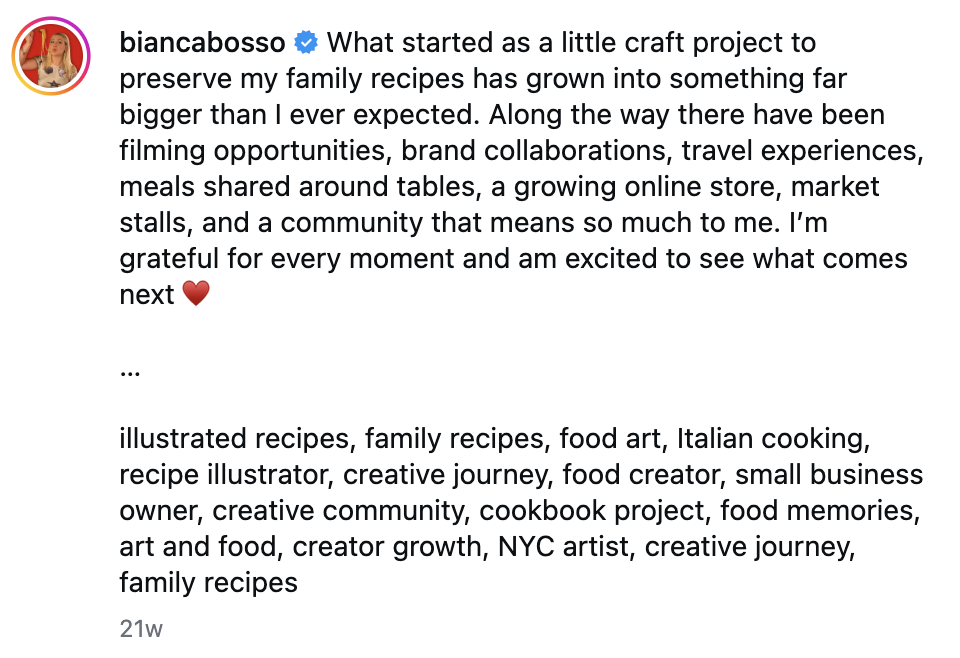Click the words 'brand collaborations' in caption
The height and width of the screenshot is (658, 960).
coord(533,151)
